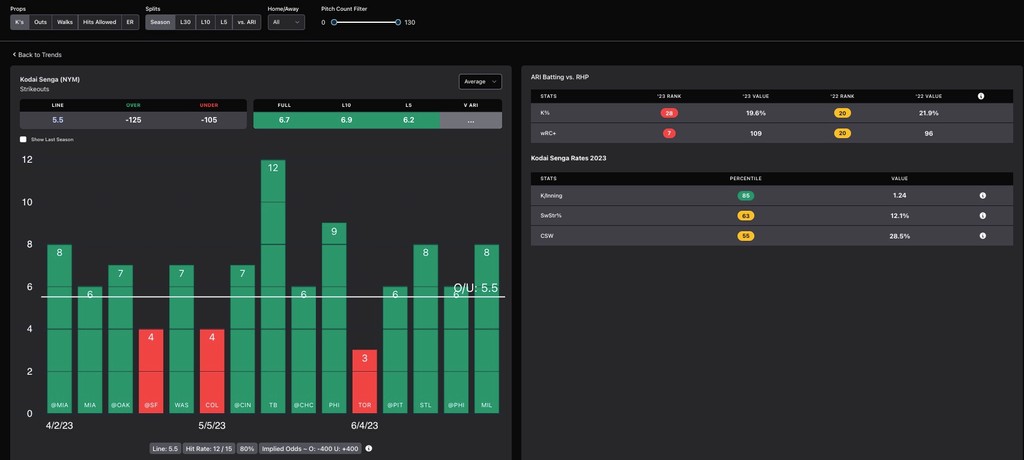Screen dimensions: 1024x460
Task: Click the Kodai Senga (NYM) title
Action: pos(50,79)
